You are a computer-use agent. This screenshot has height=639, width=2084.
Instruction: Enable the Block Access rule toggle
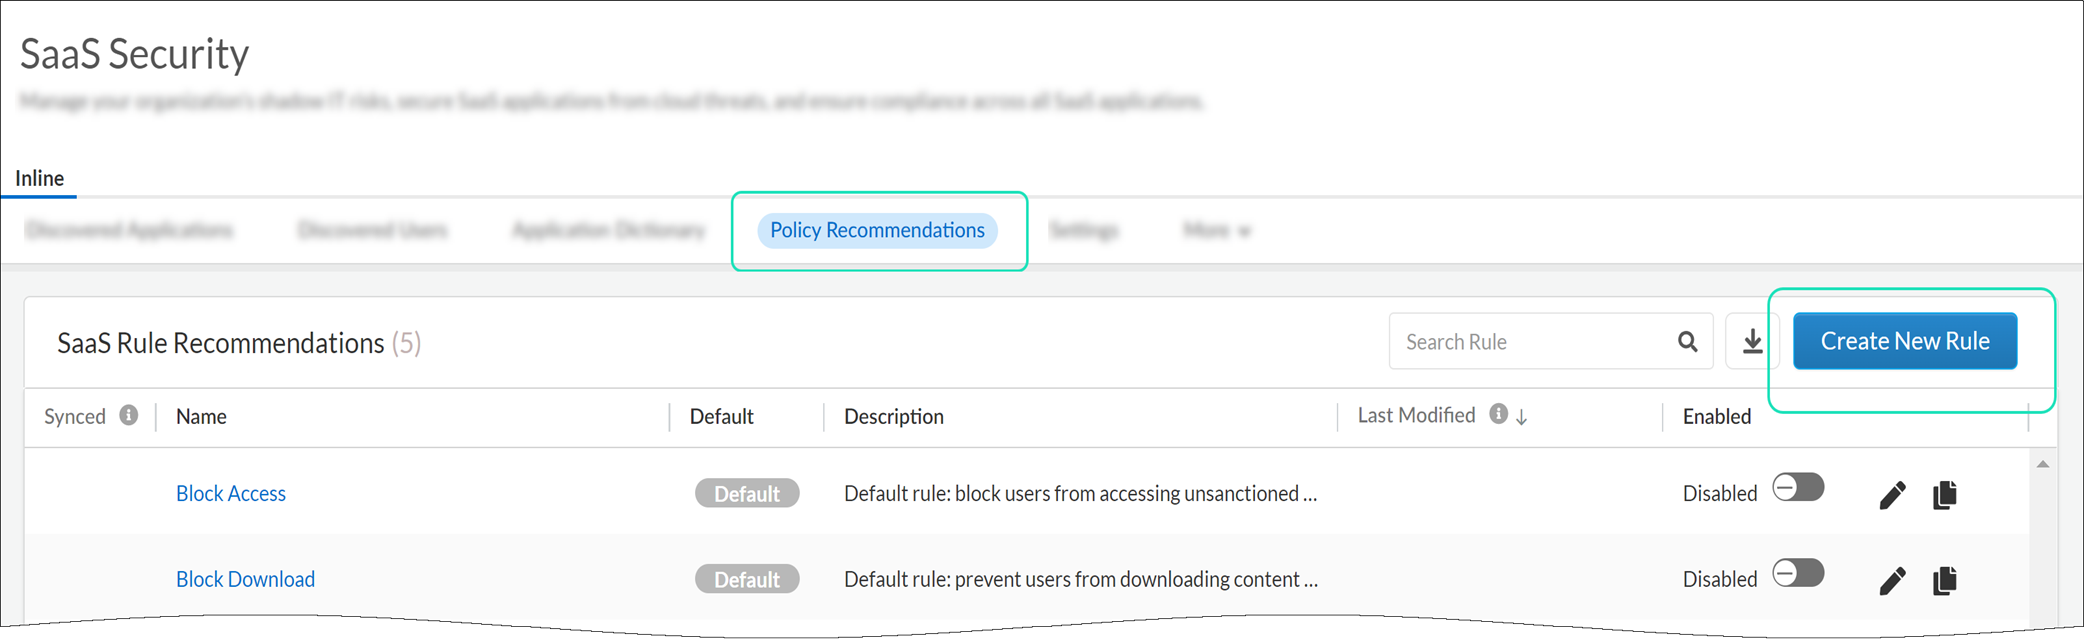[x=1798, y=488]
